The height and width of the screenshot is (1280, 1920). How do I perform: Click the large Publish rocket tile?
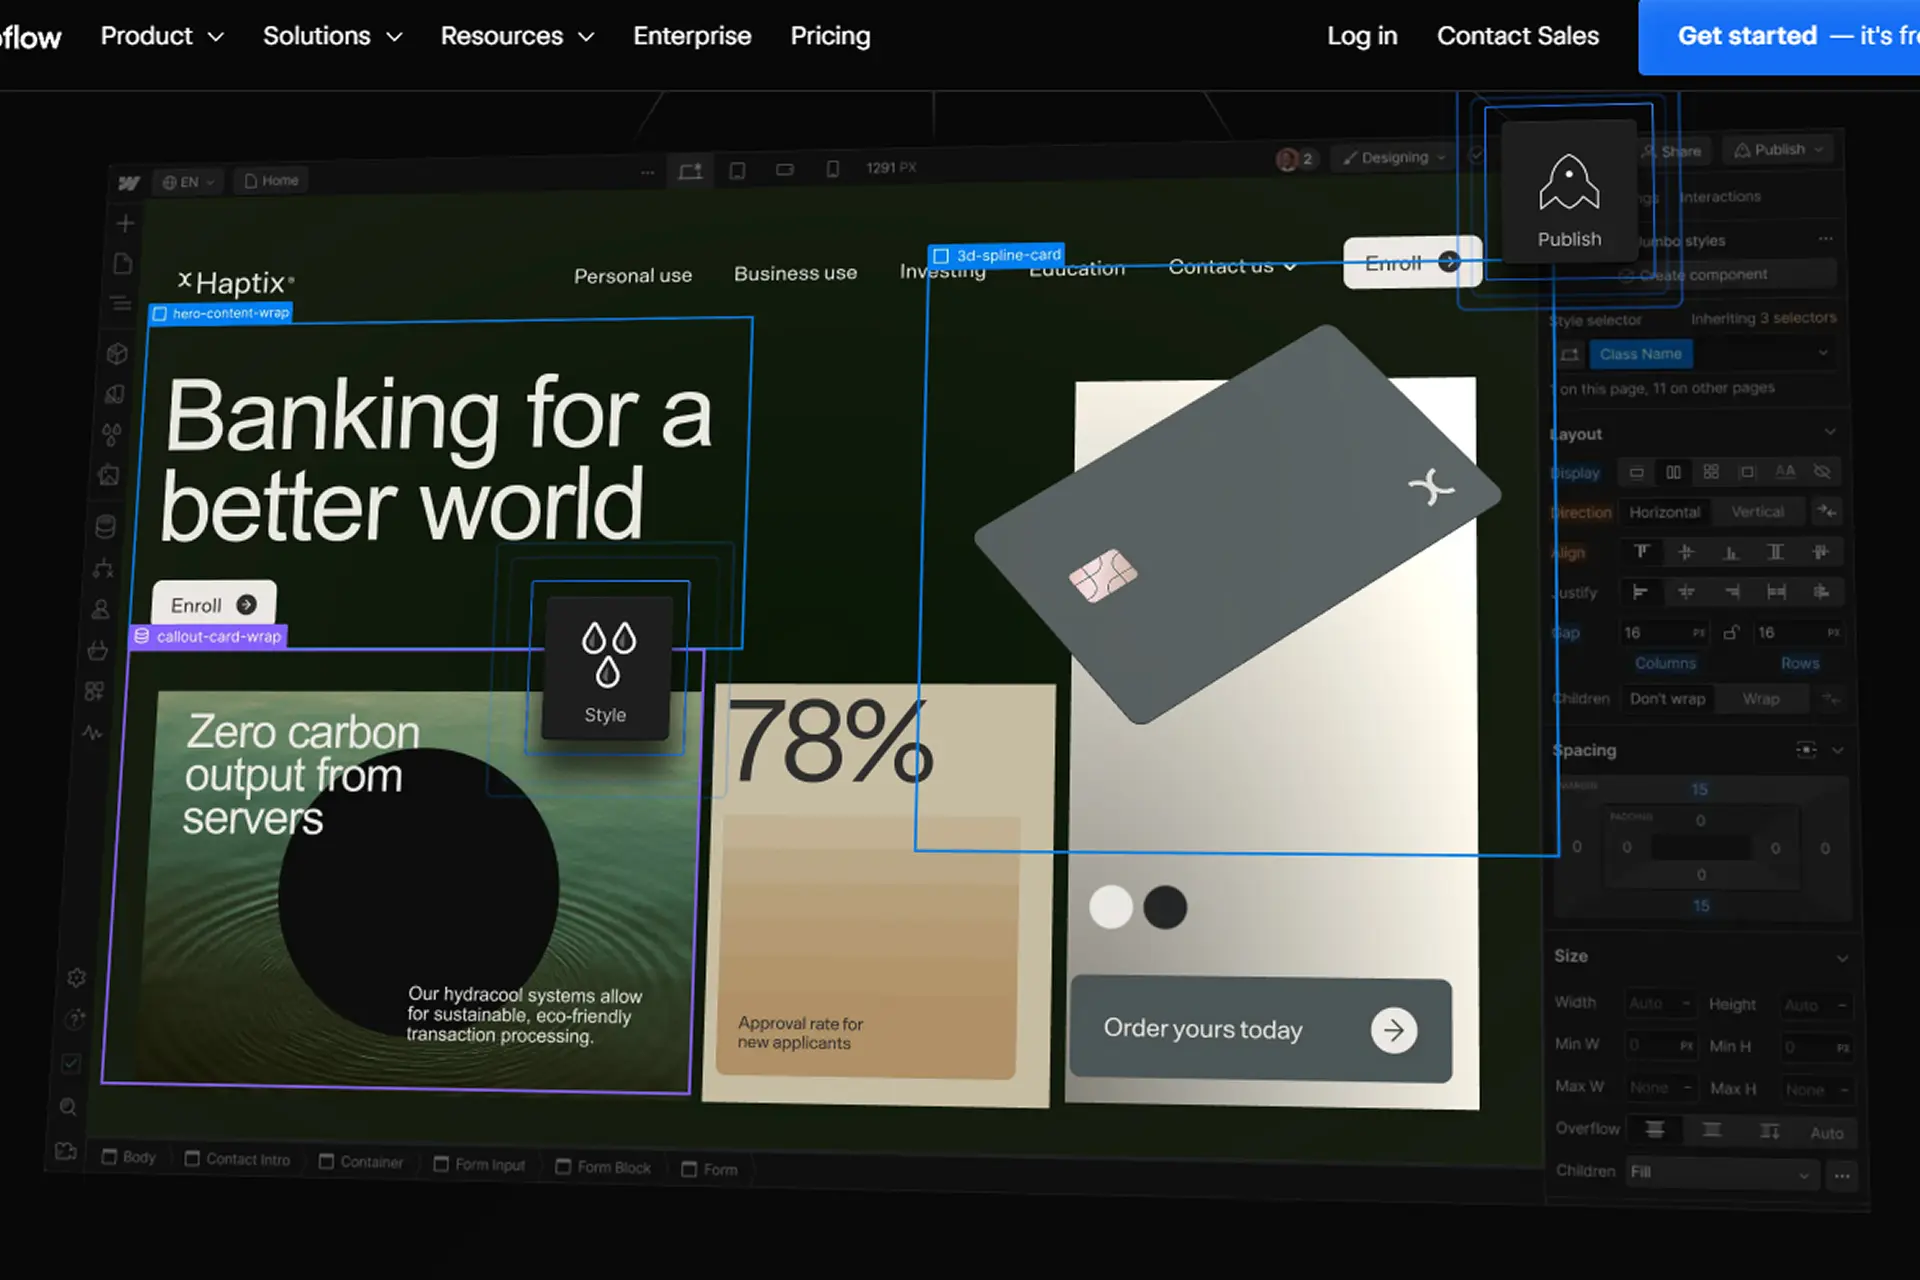pos(1568,191)
